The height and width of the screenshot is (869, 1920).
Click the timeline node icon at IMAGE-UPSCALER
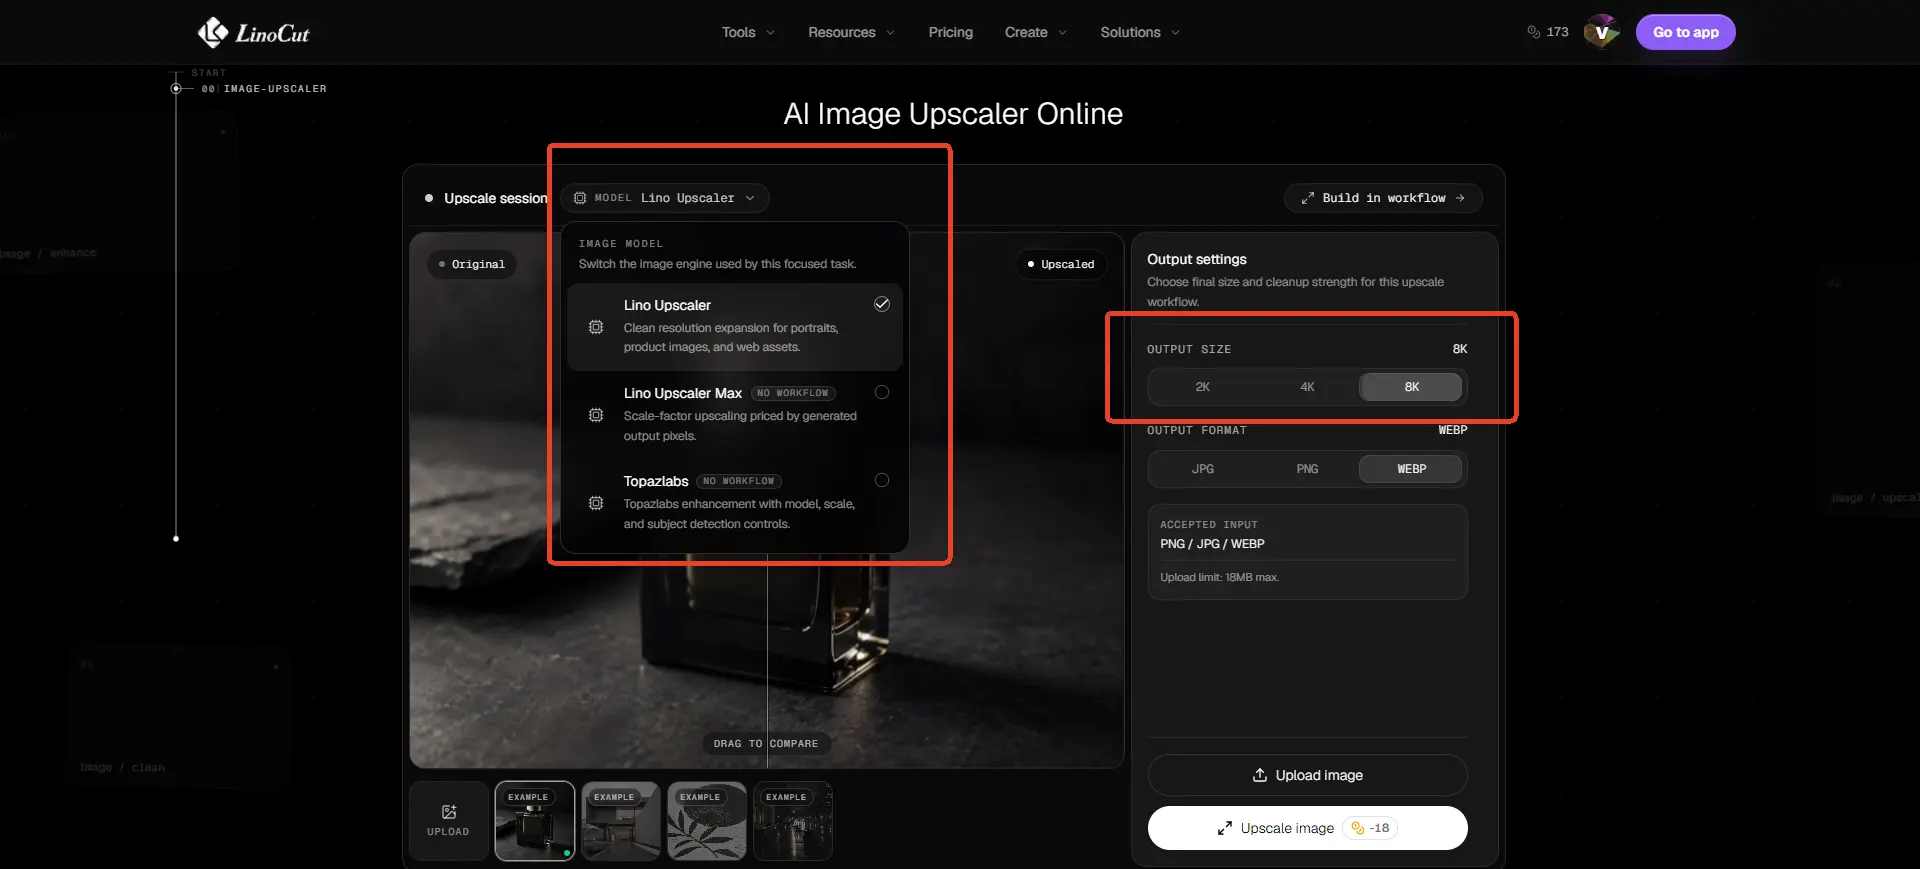click(176, 89)
